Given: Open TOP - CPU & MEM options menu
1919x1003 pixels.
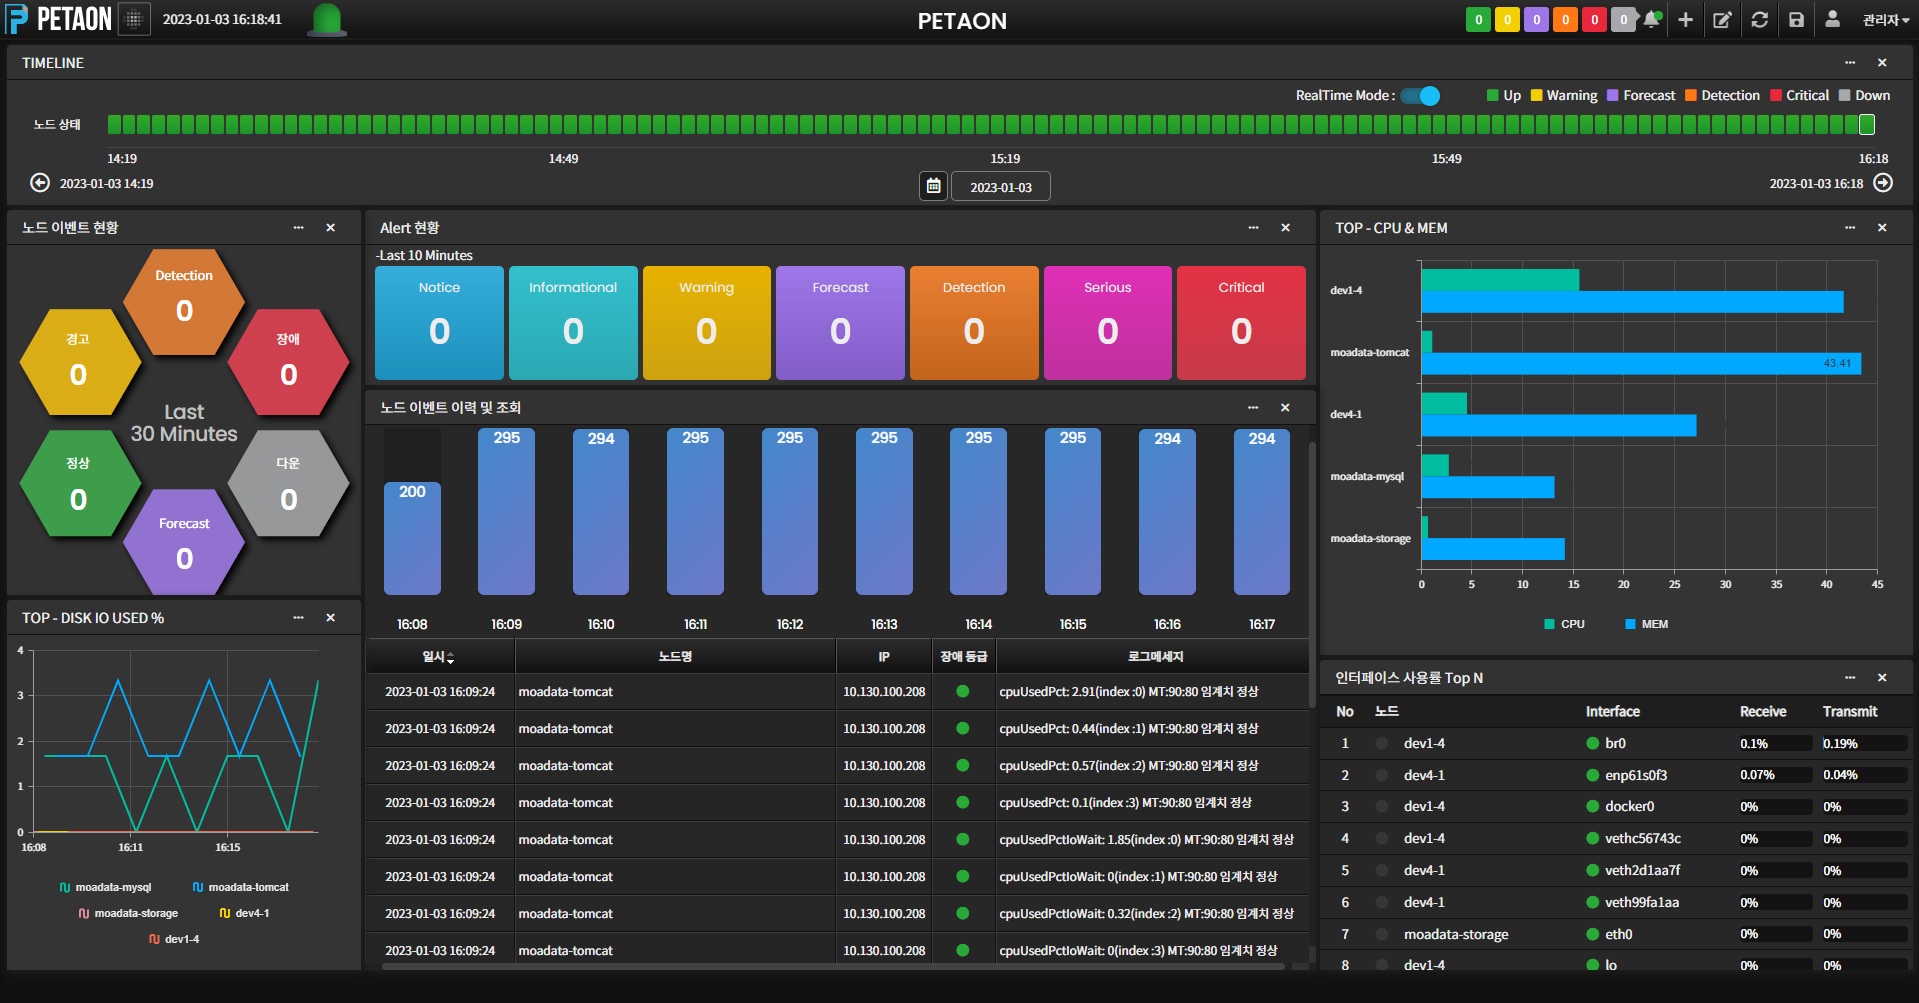Looking at the screenshot, I should tap(1850, 228).
